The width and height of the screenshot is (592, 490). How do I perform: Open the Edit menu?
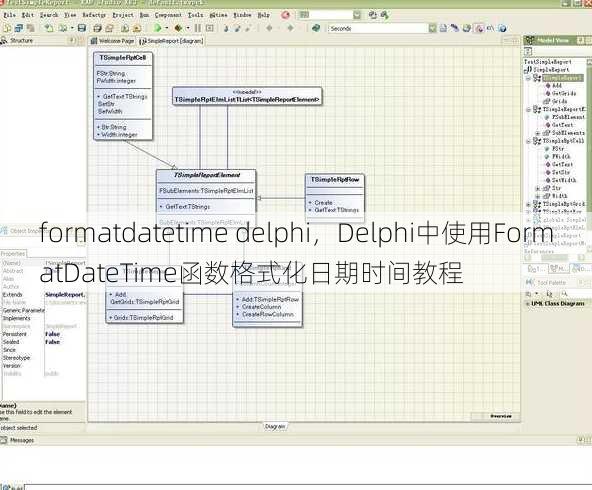click(x=28, y=15)
